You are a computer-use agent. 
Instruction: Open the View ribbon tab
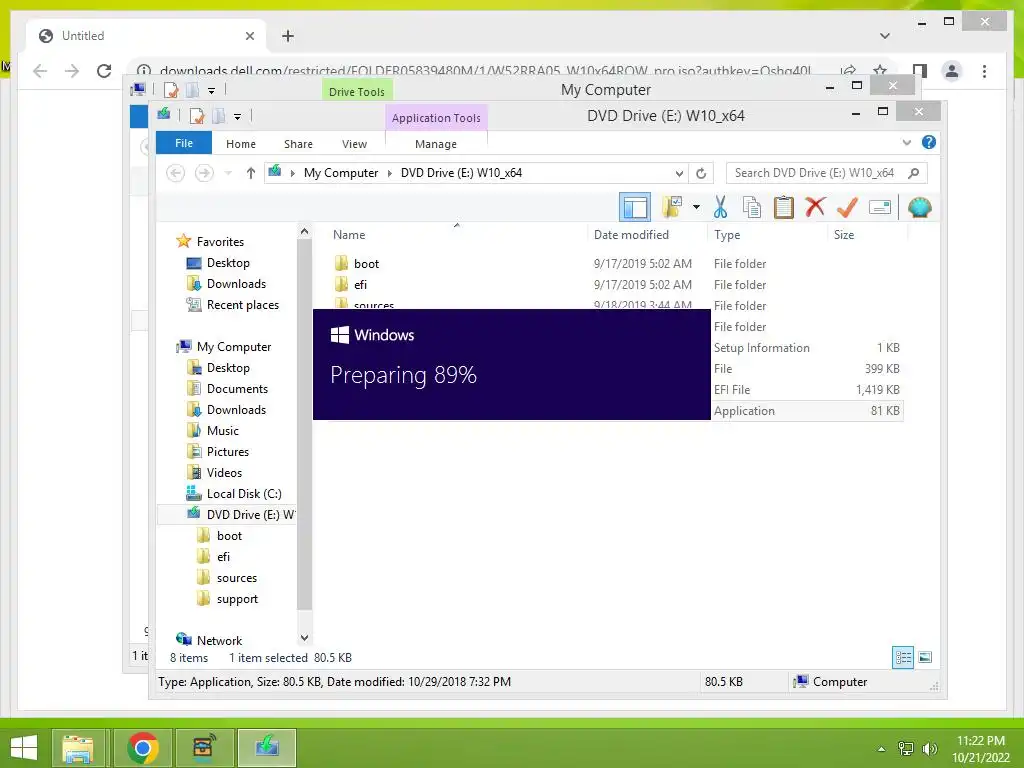click(354, 144)
